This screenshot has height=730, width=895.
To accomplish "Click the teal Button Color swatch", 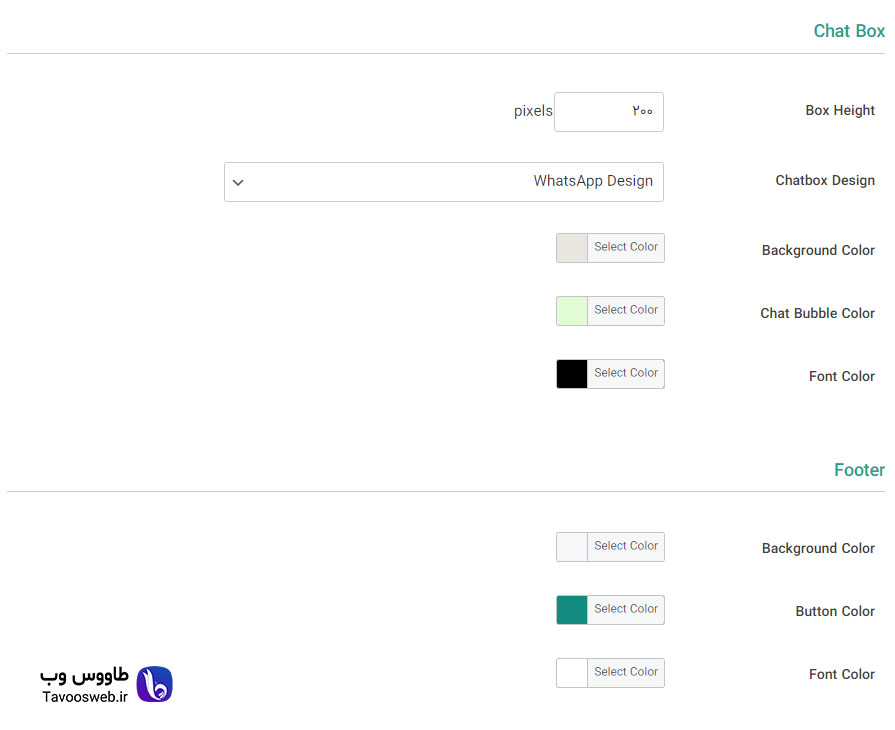I will [x=572, y=610].
